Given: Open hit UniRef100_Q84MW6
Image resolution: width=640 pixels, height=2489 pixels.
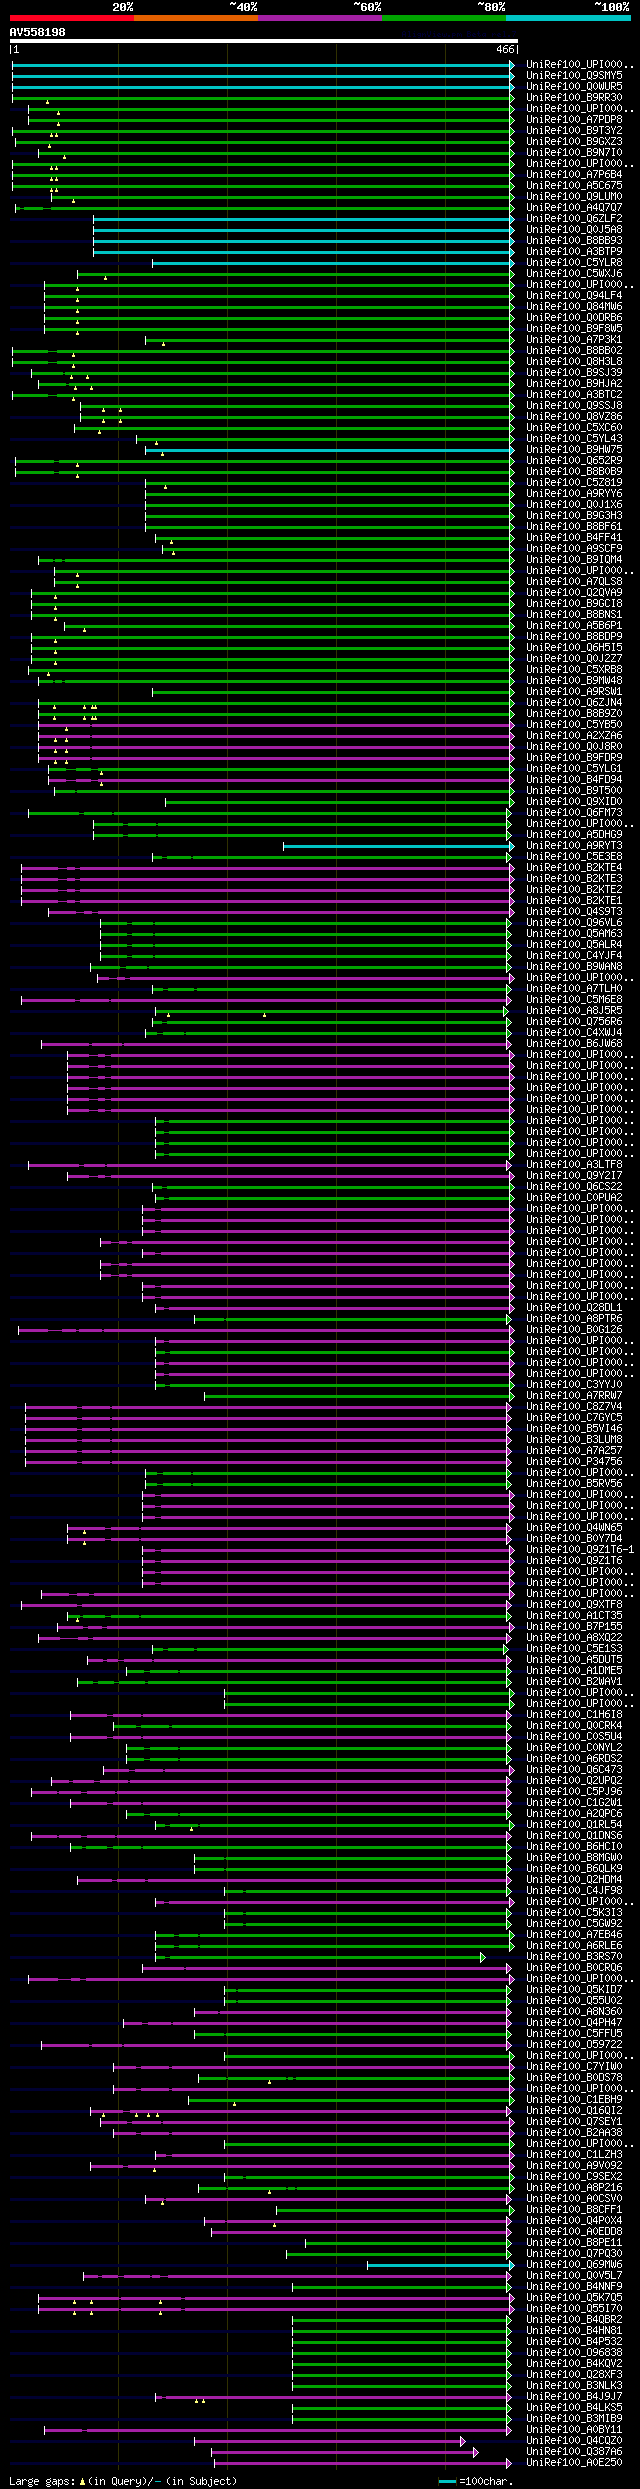Looking at the screenshot, I should (574, 306).
